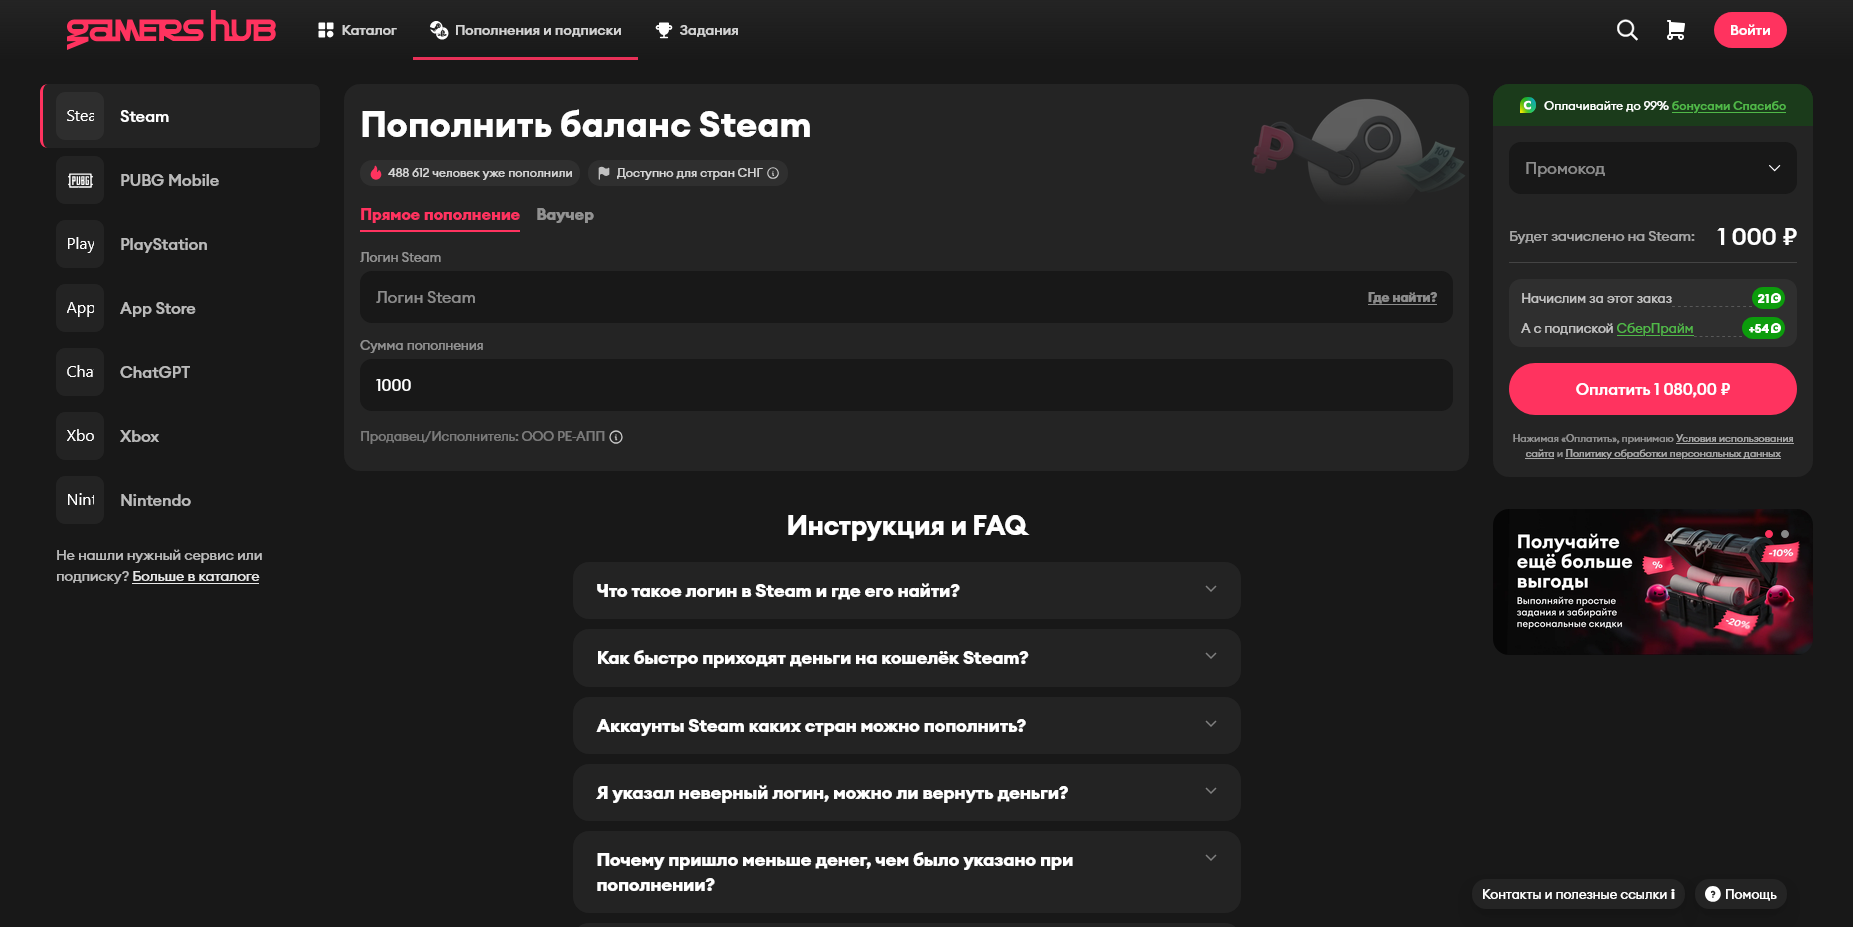
Task: Click the Инструкция и FAQ heading
Action: (907, 526)
